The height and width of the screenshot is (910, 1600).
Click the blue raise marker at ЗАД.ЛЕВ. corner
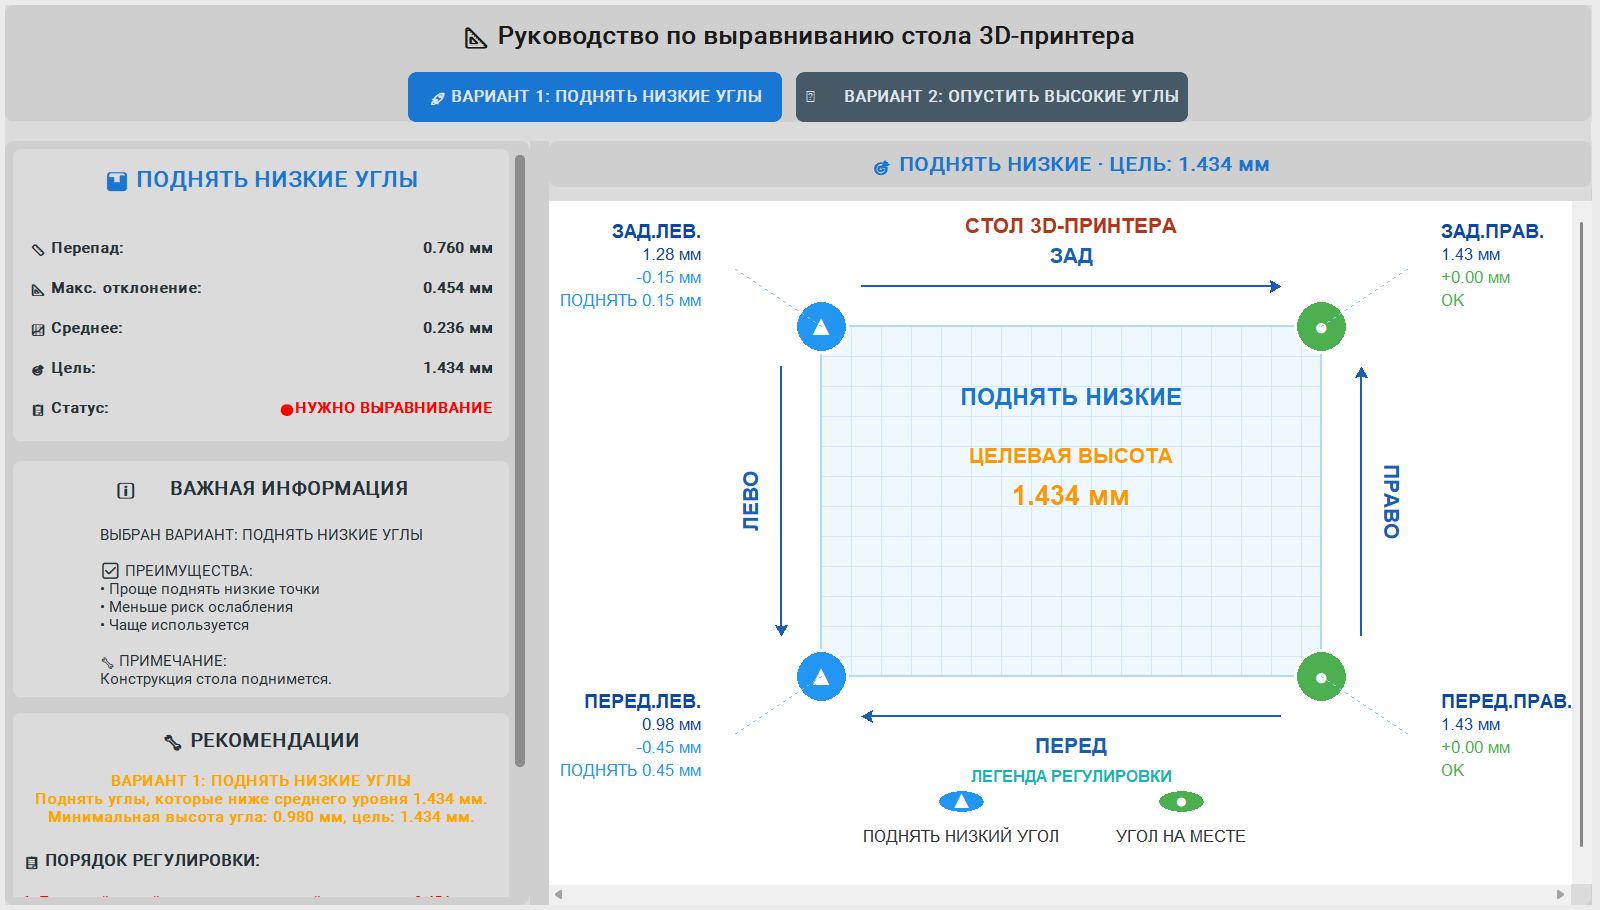(x=821, y=325)
